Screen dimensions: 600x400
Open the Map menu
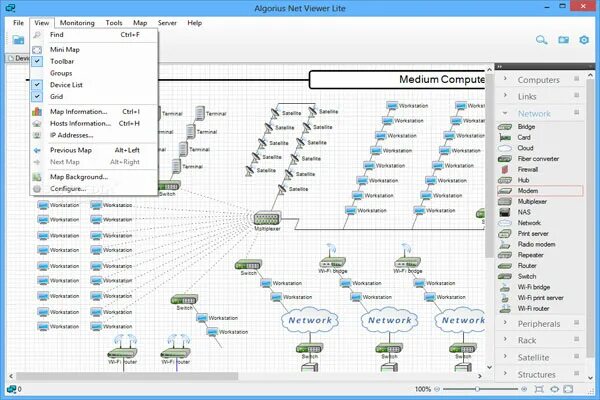140,23
